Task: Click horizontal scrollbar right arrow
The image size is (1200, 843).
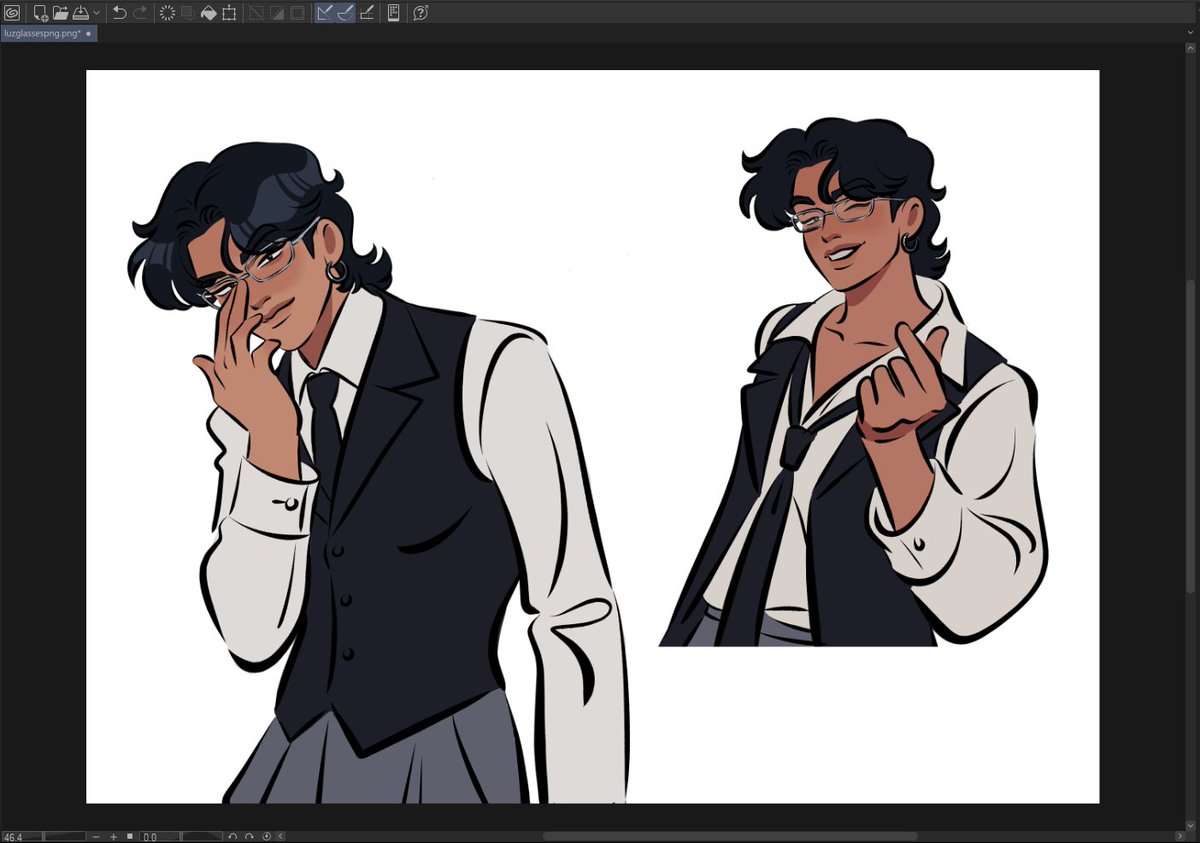Action: pyautogui.click(x=1178, y=836)
